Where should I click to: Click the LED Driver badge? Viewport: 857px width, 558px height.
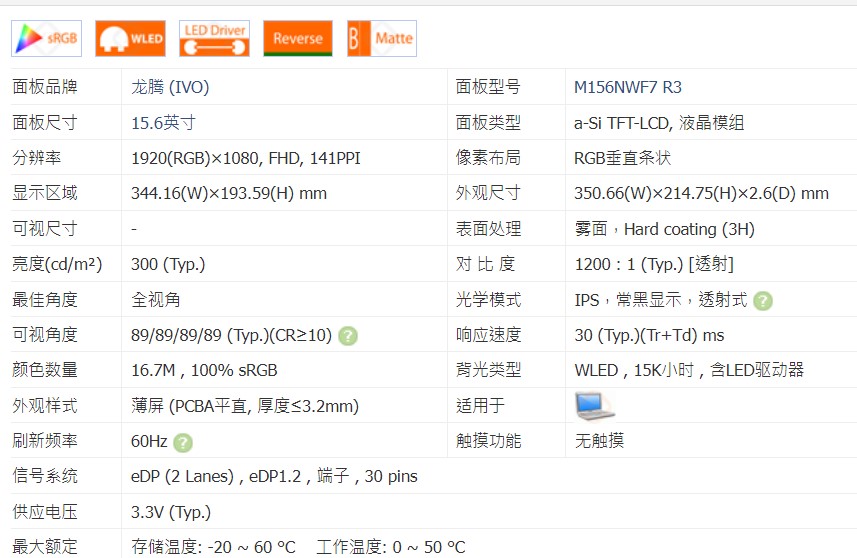click(x=214, y=38)
